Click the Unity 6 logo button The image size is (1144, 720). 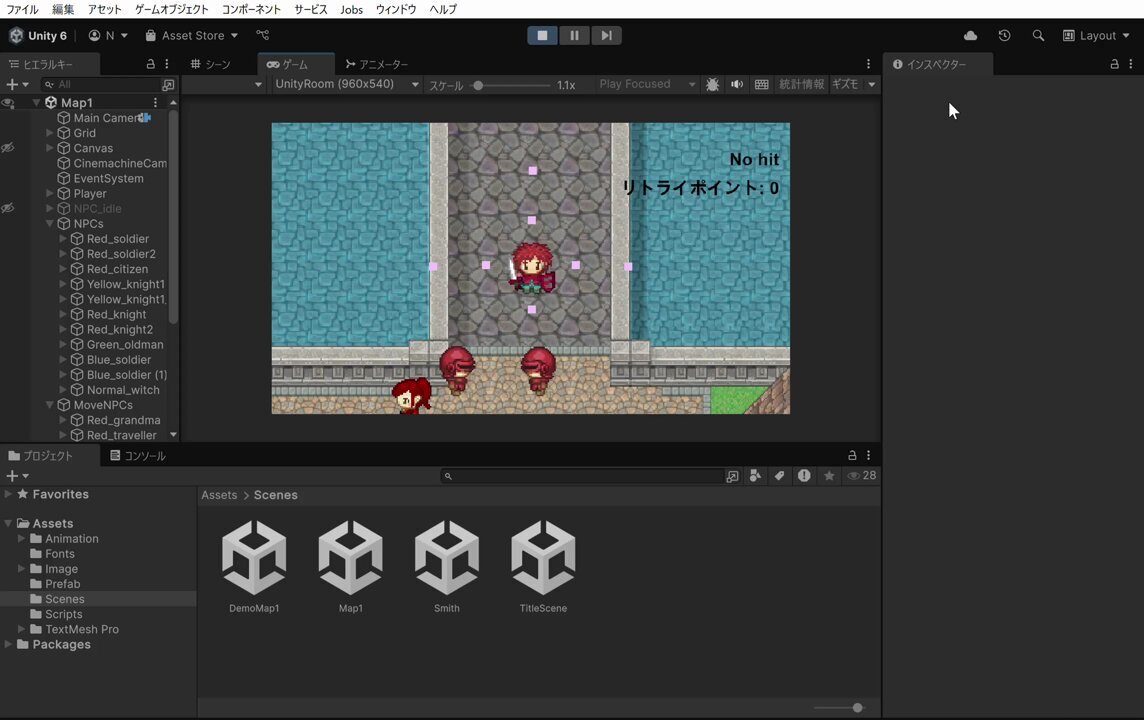pos(38,36)
